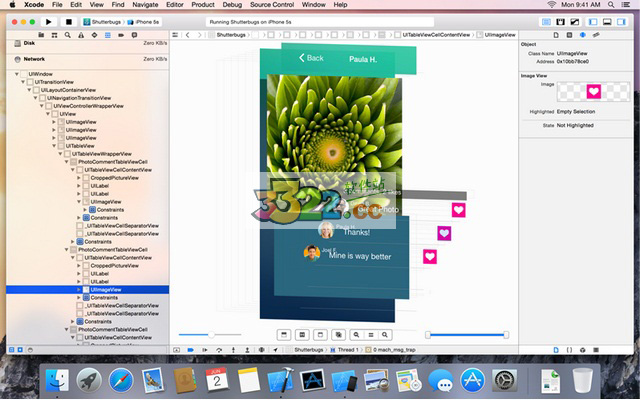Viewport: 640px width, 400px height.
Task: Switch to the Standard editor
Action: tap(546, 22)
